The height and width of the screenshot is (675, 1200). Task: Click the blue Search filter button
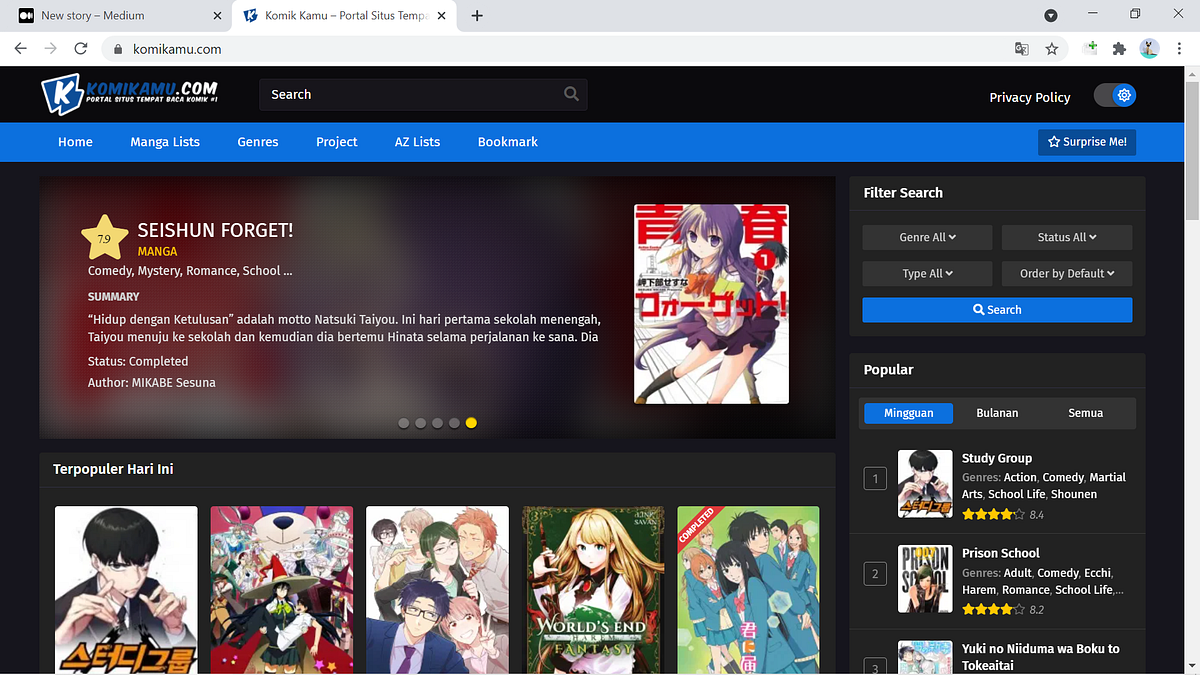point(997,310)
